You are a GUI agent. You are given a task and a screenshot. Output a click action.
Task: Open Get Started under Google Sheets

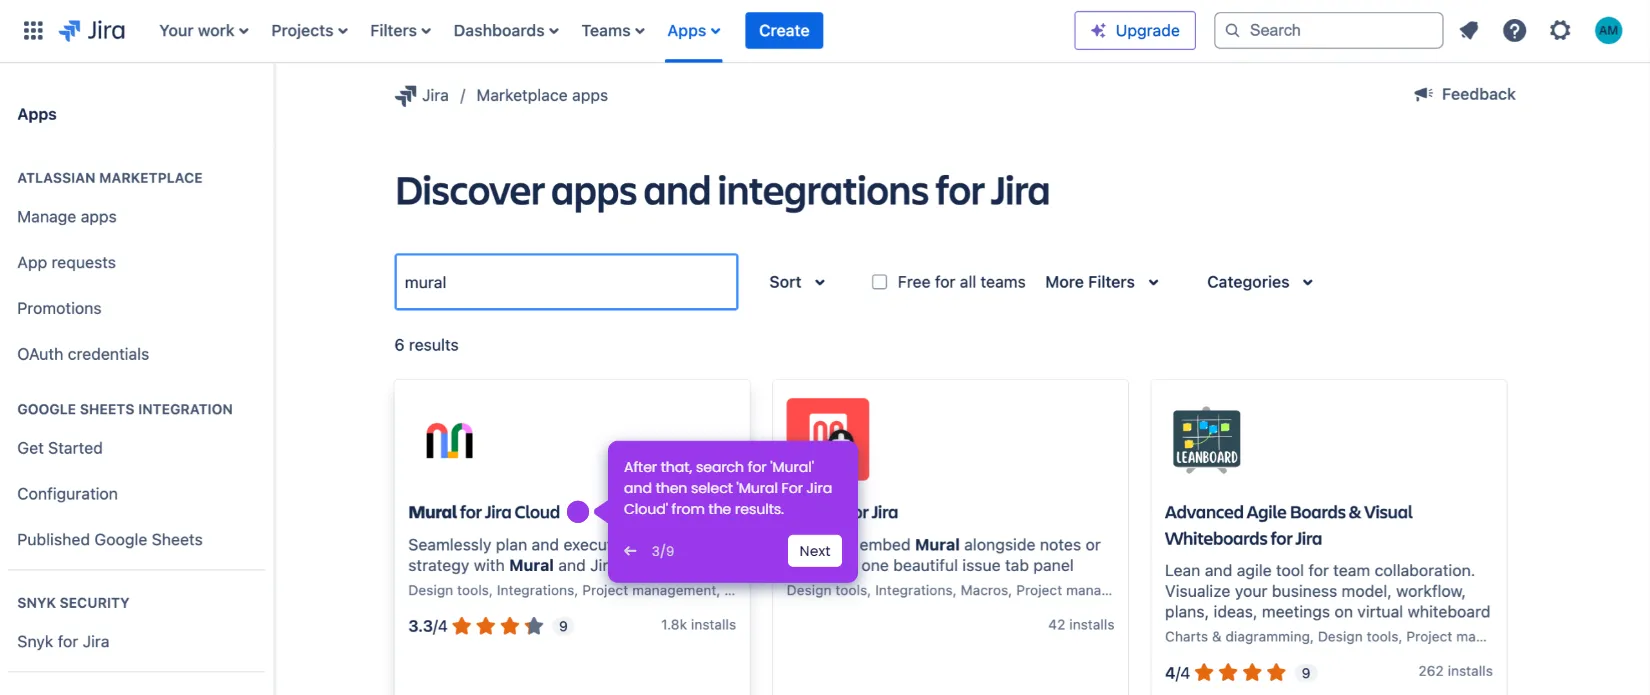60,448
